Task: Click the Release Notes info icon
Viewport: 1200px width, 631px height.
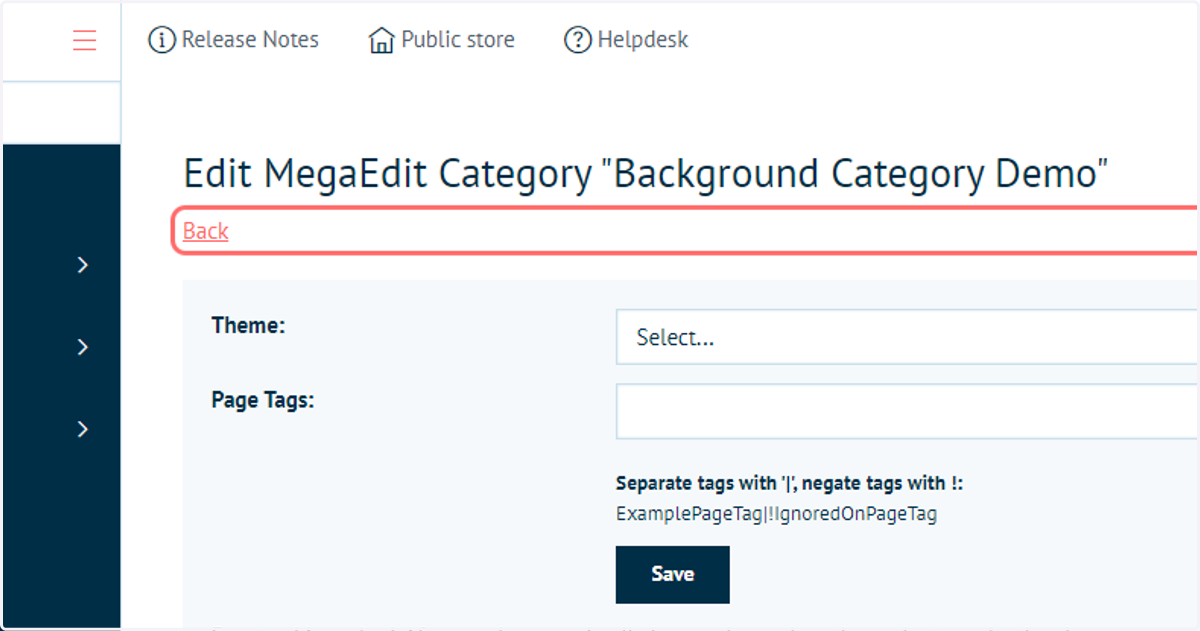Action: [162, 40]
